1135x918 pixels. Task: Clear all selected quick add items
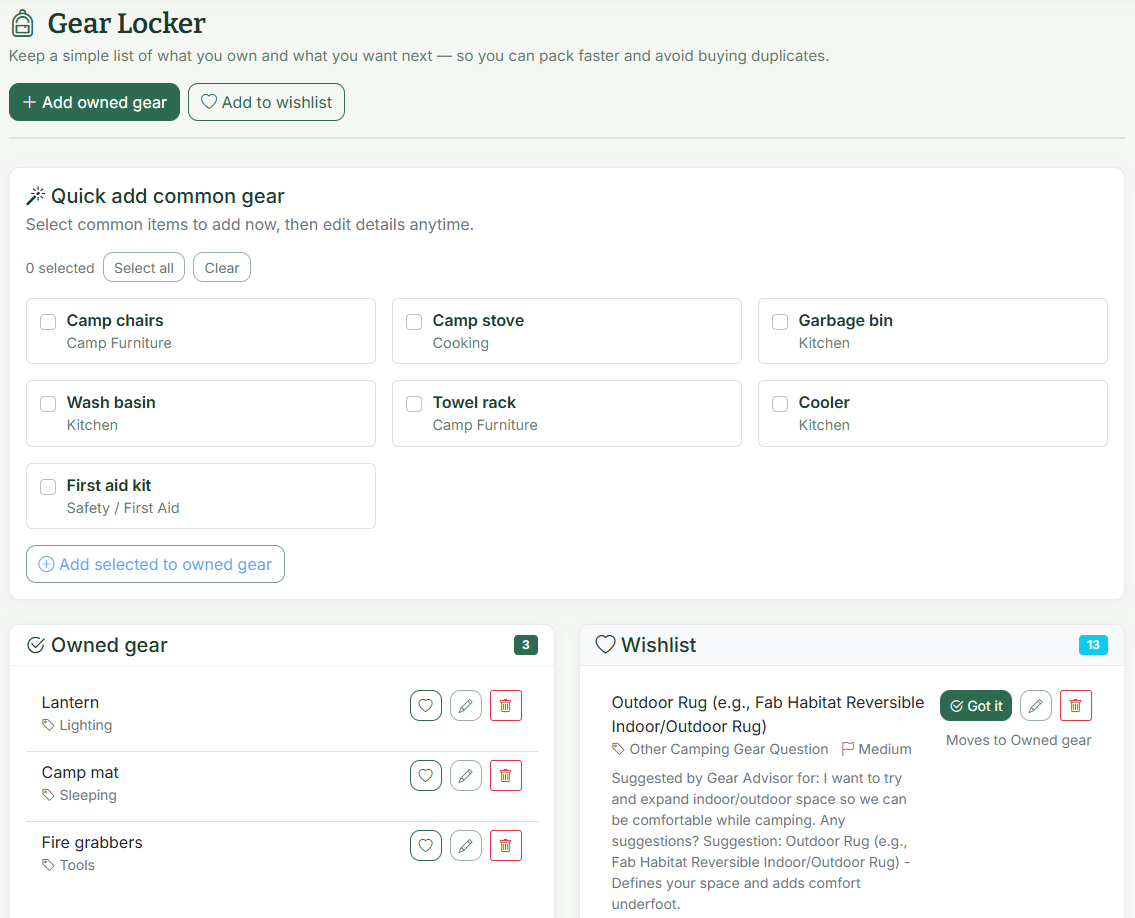(221, 267)
